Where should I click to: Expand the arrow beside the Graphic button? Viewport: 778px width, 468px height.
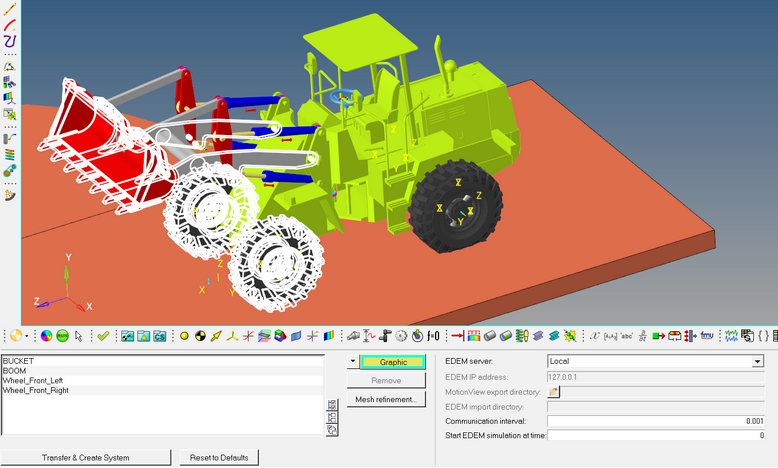[x=352, y=361]
